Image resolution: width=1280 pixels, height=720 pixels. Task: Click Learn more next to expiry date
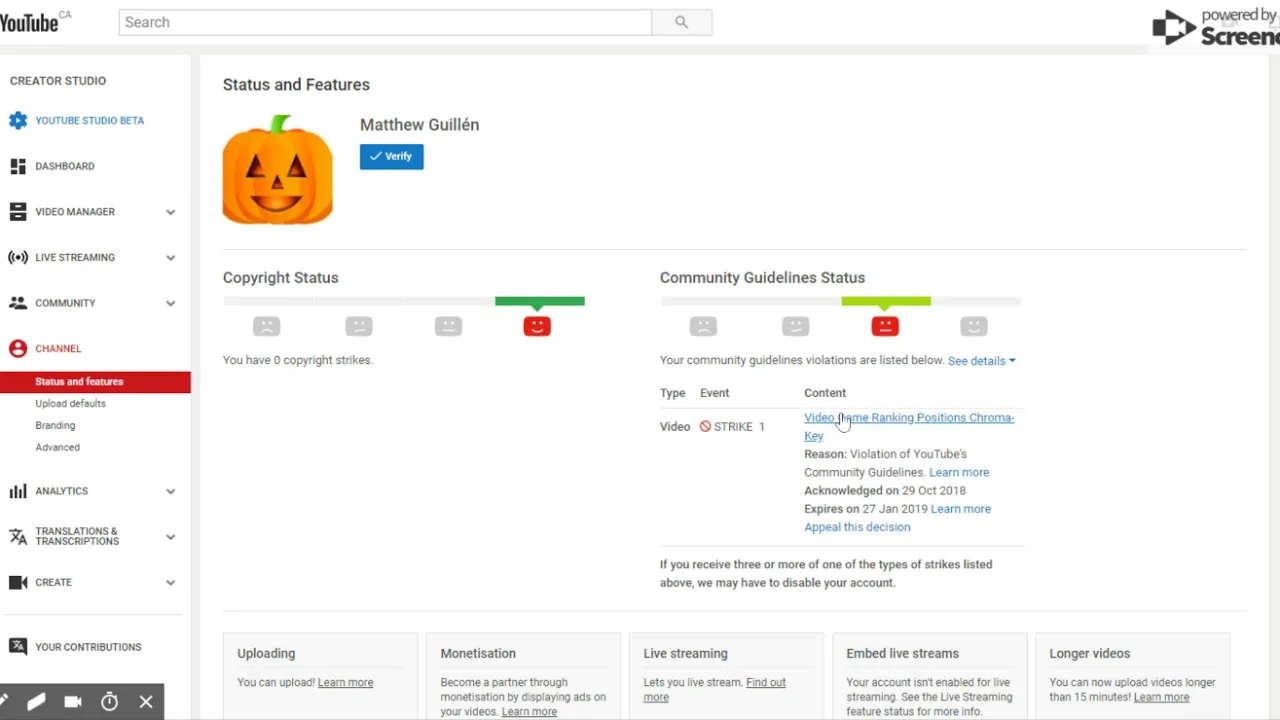[961, 509]
